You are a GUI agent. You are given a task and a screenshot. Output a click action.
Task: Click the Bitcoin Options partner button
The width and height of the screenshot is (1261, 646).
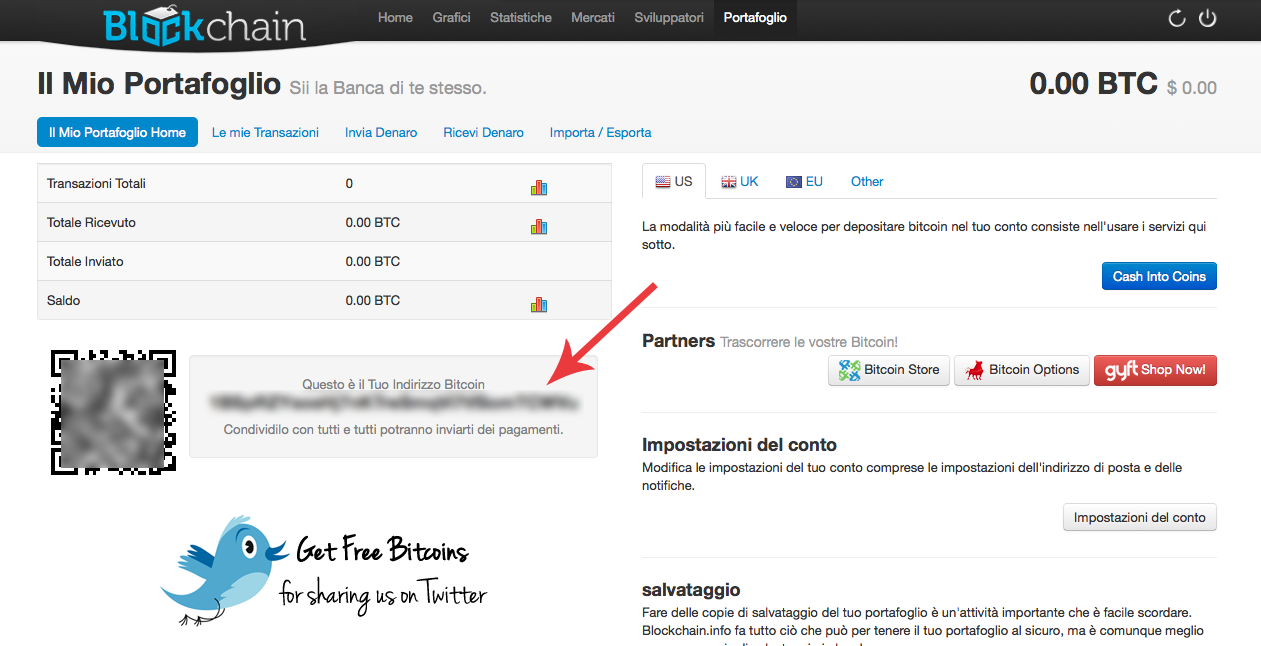tap(1021, 370)
